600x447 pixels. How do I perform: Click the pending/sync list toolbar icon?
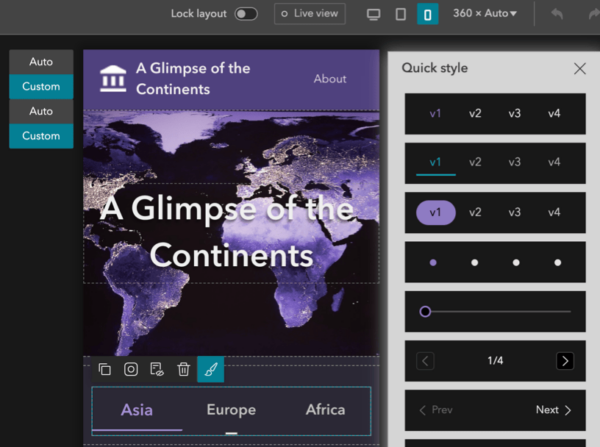[x=157, y=369]
